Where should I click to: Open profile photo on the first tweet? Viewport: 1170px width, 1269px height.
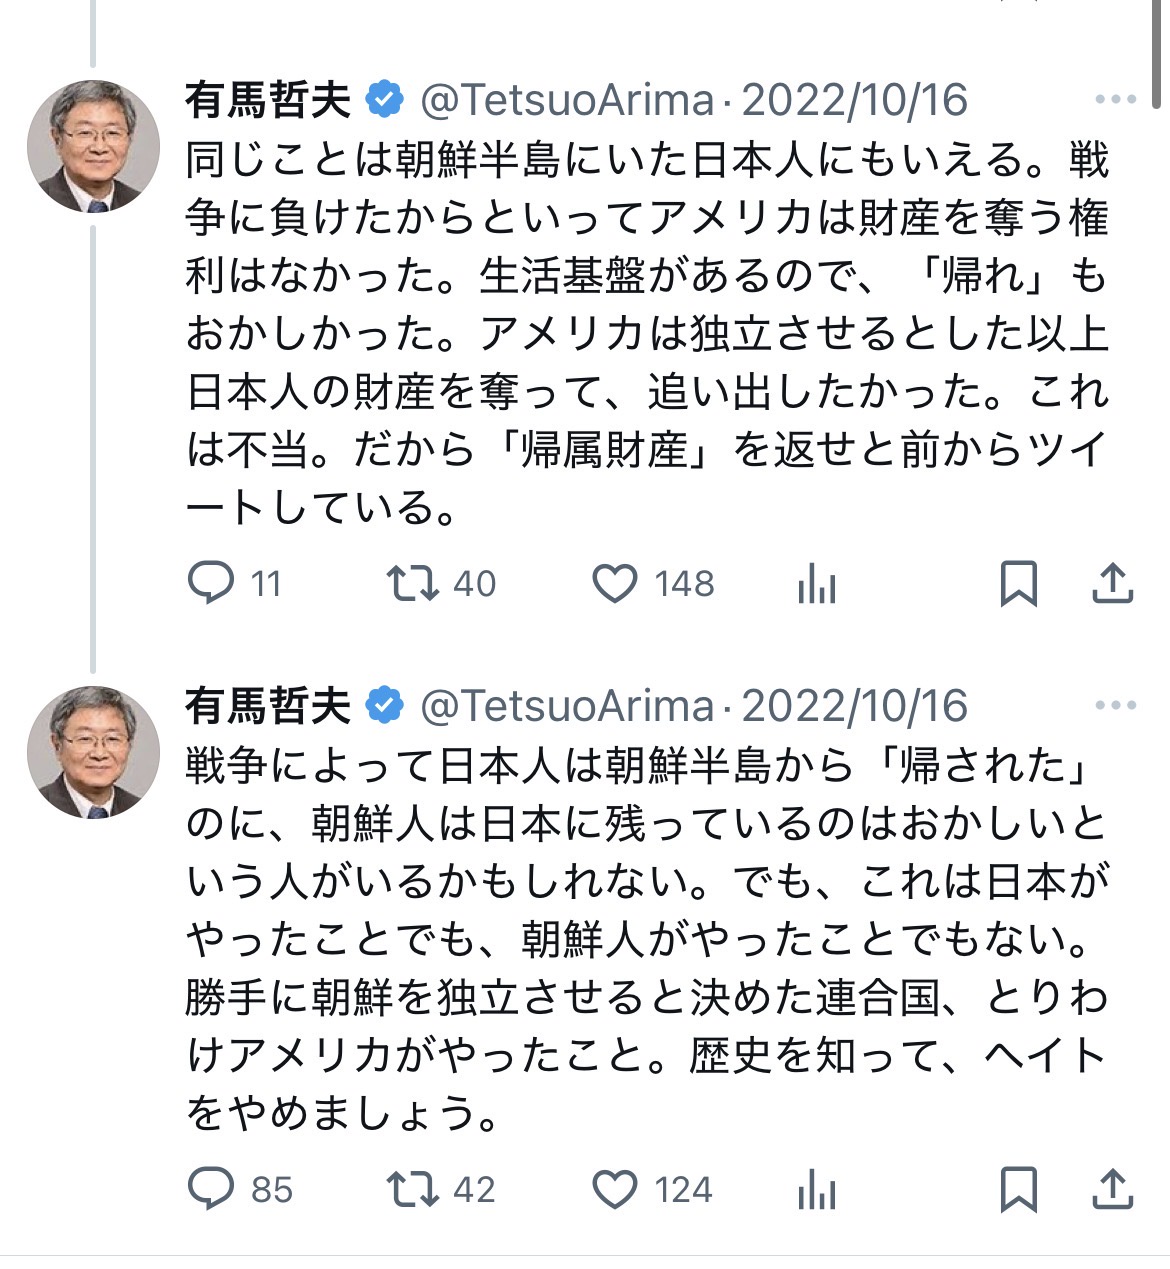point(93,146)
